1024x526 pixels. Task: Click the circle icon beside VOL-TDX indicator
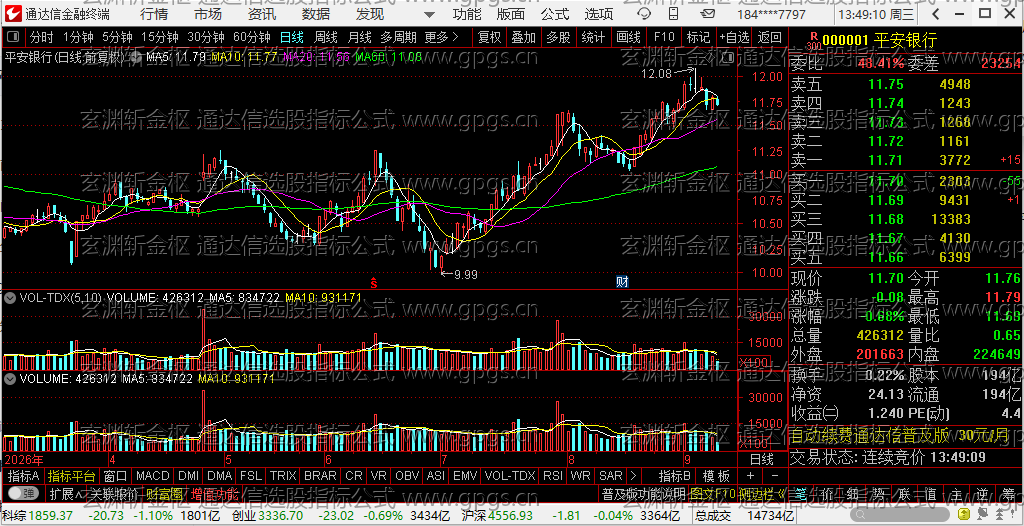pyautogui.click(x=10, y=297)
